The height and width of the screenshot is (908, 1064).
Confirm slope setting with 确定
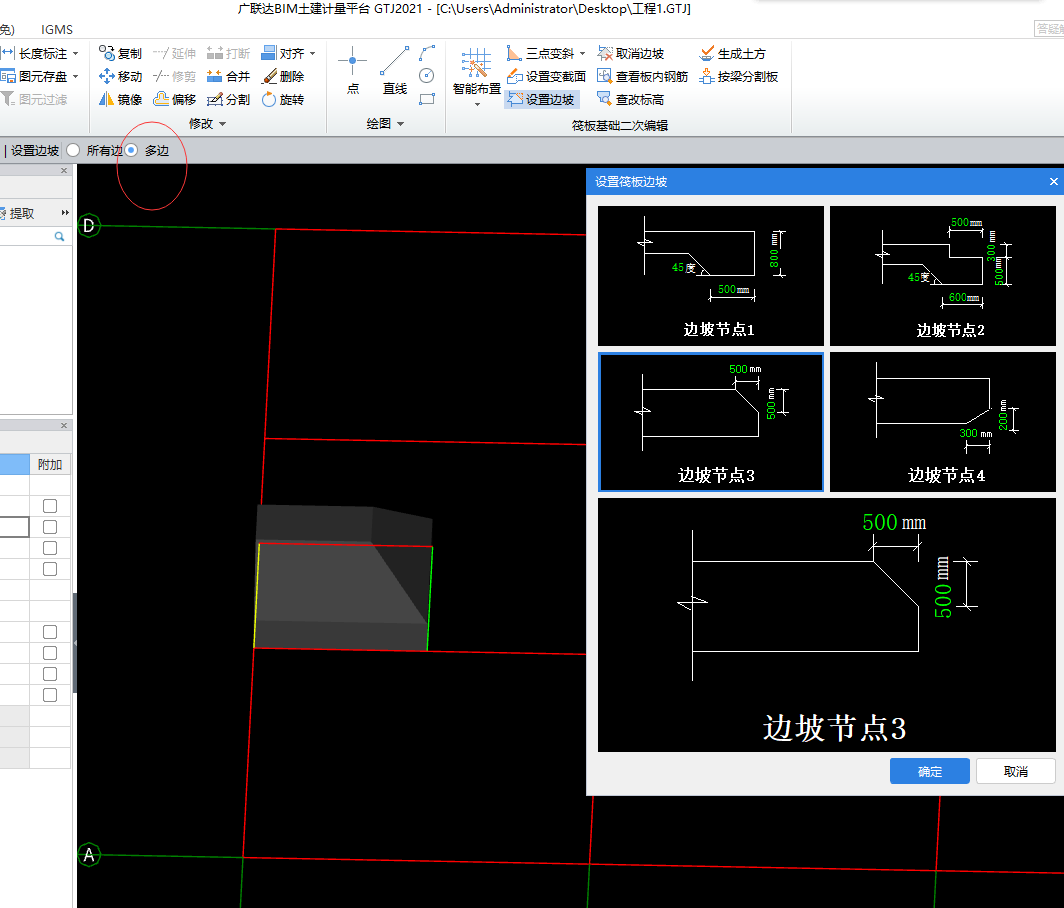929,772
